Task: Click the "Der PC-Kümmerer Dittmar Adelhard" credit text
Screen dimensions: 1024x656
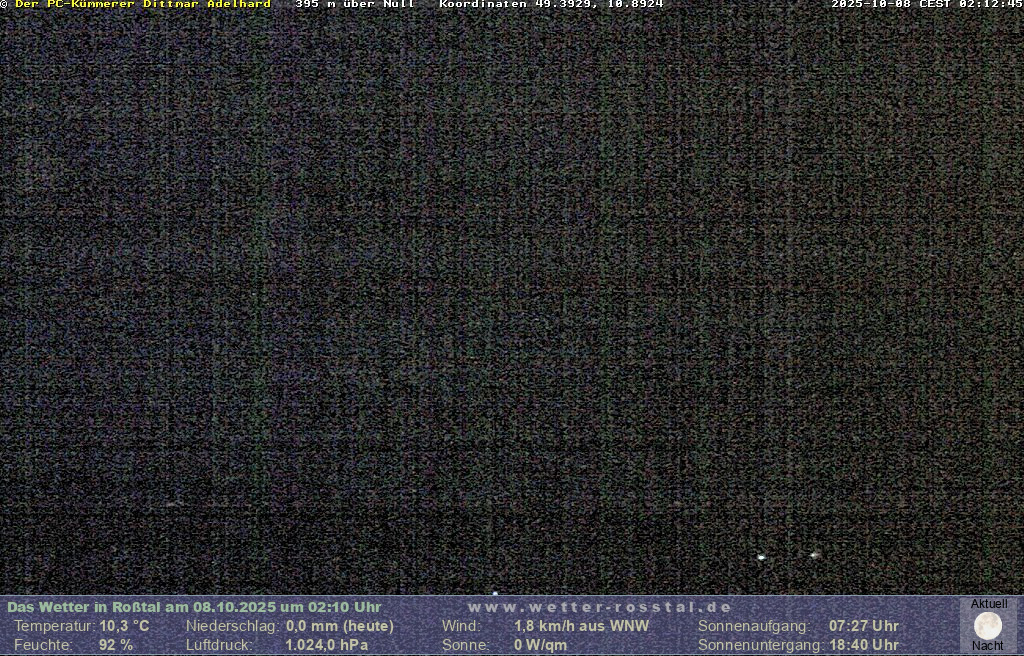Action: 142,4
